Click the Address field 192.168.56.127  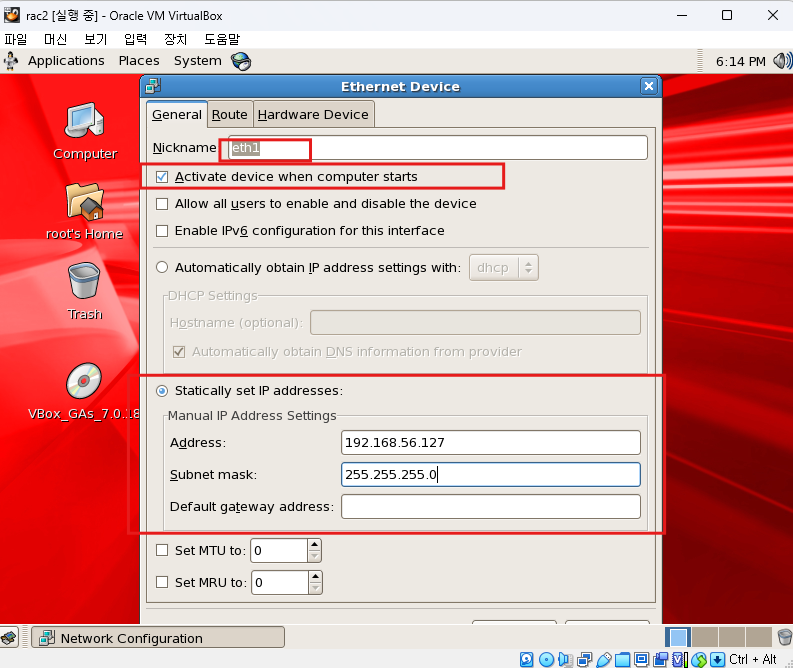pos(491,442)
